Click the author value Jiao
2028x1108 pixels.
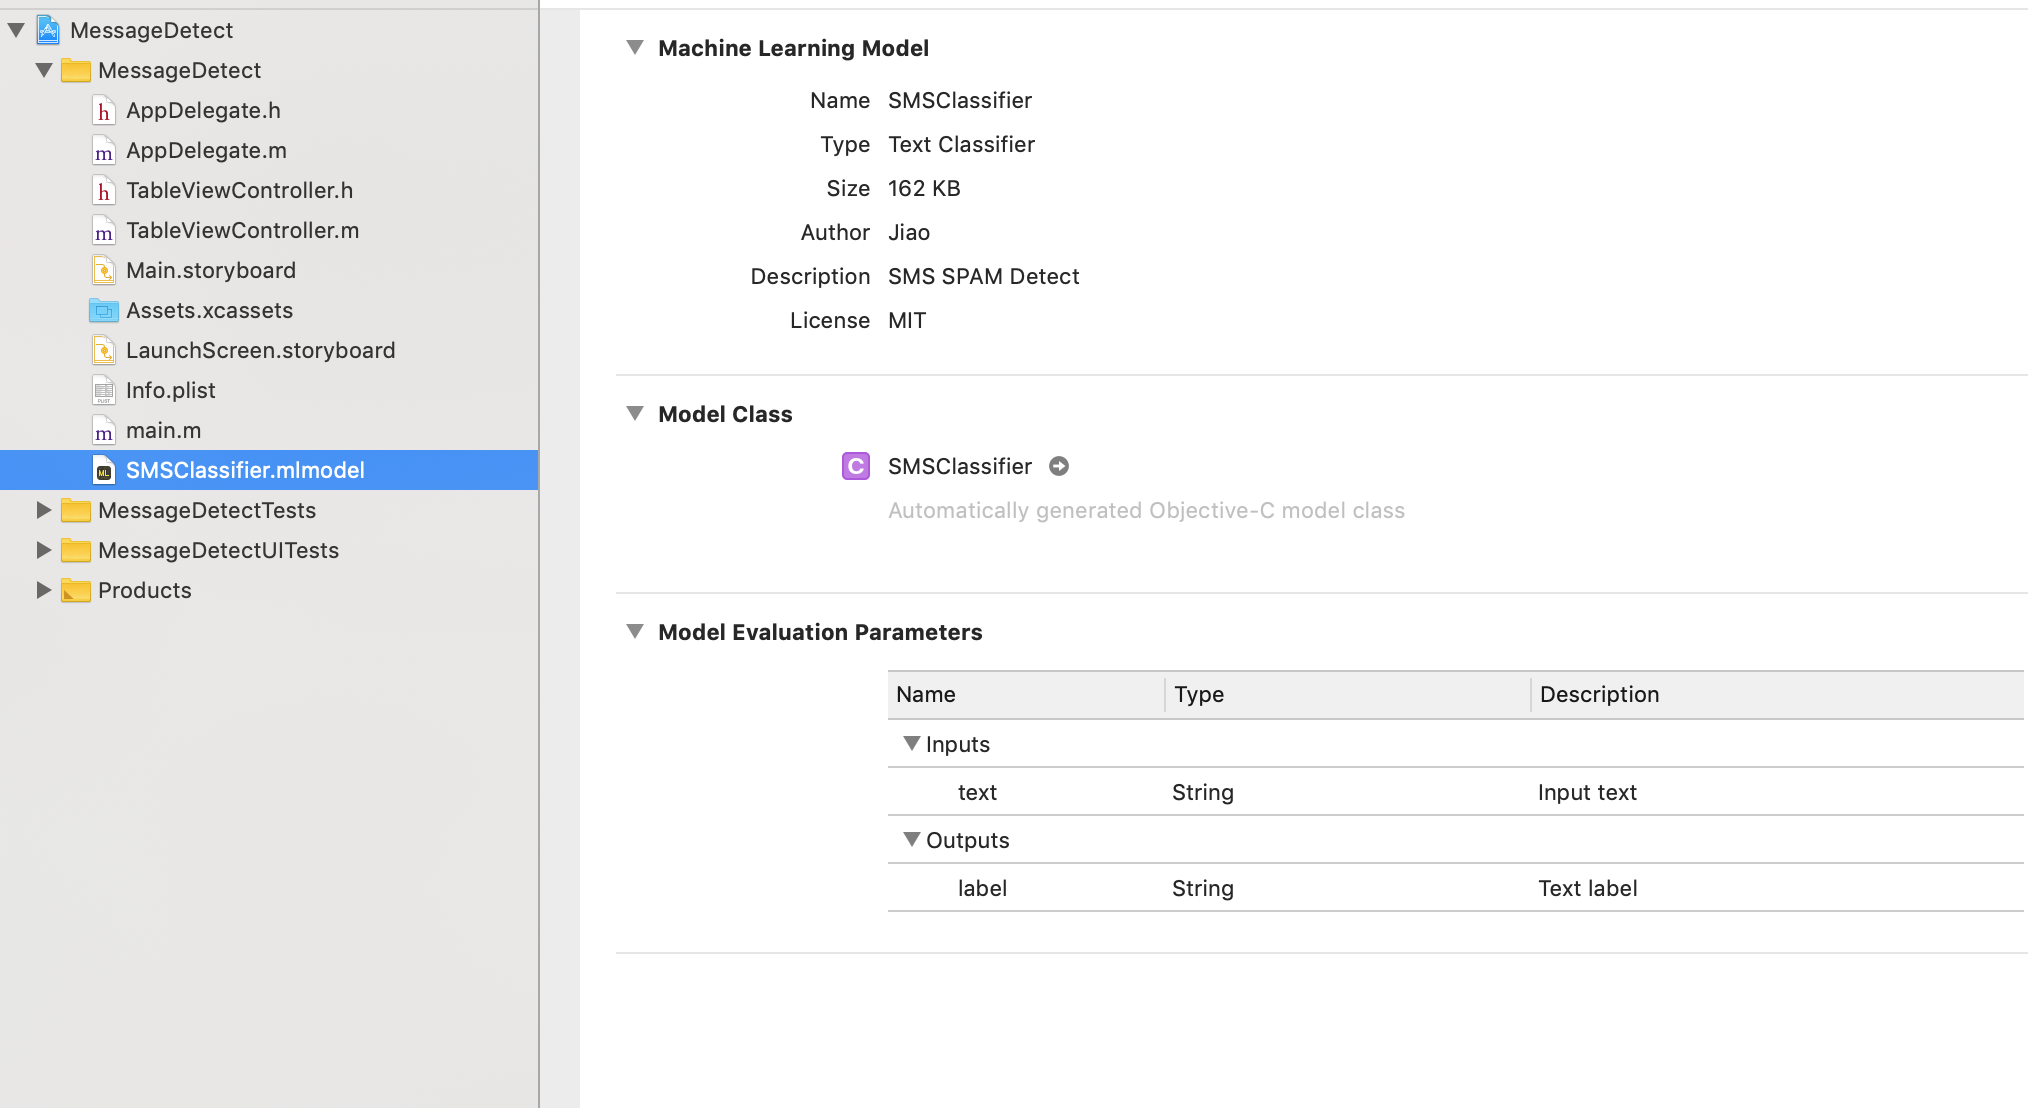909,232
